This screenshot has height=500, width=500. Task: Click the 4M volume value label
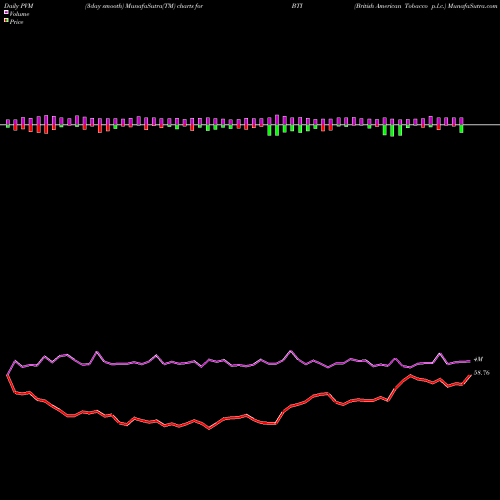(x=478, y=359)
